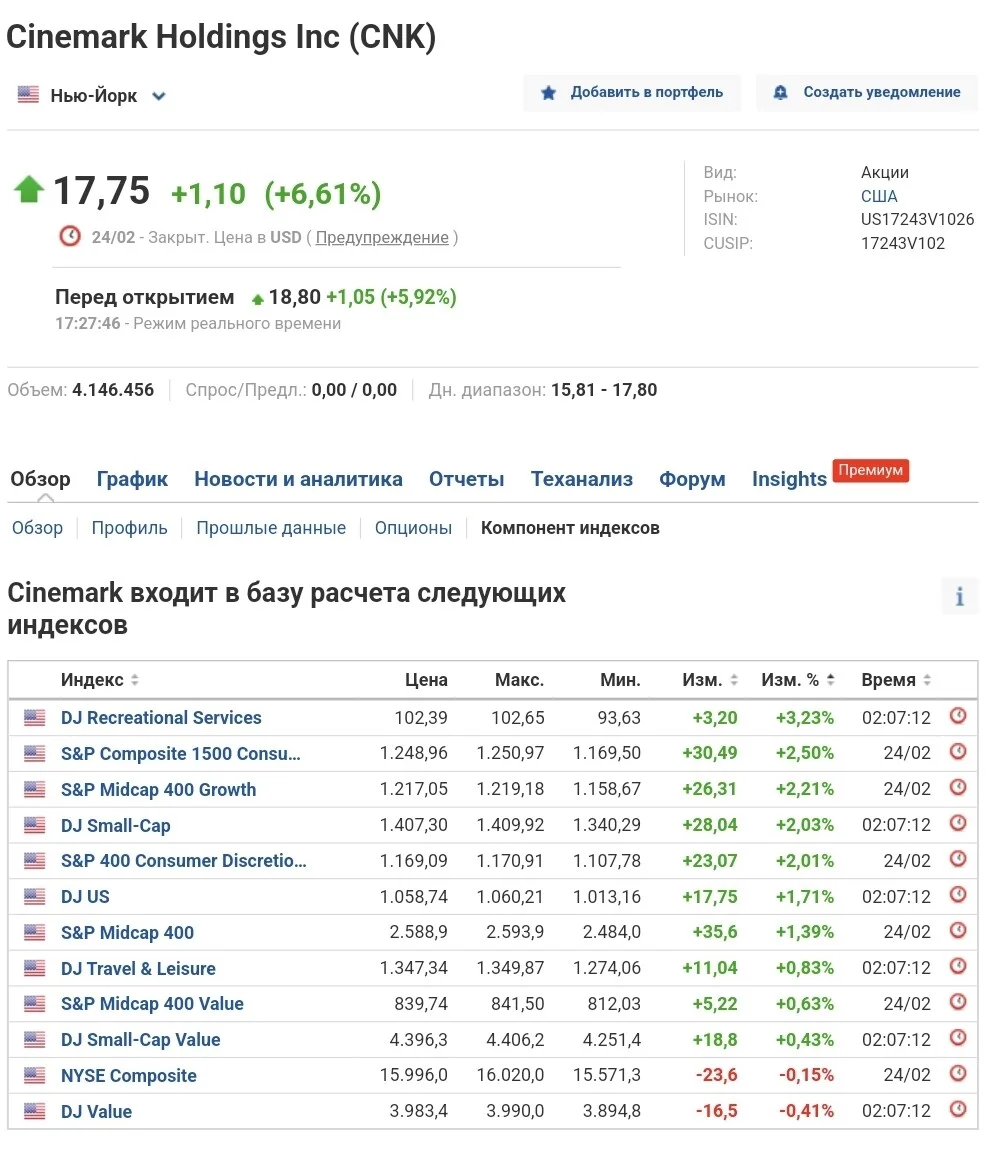
Task: Open S&P 400 Consumer Discretio... link
Action: 184,861
